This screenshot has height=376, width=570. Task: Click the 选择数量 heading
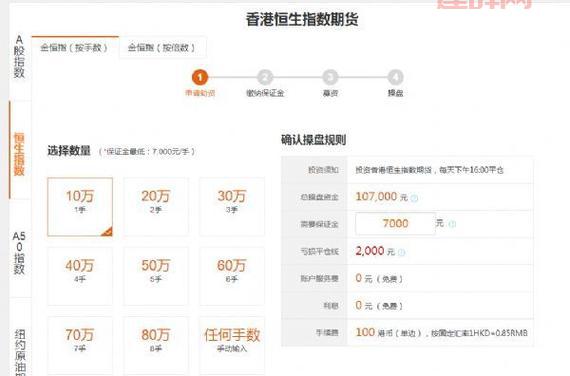[x=69, y=151]
